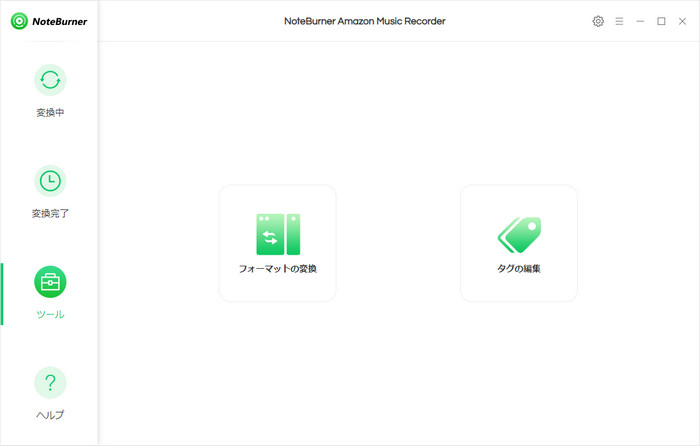This screenshot has width=700, height=446.
Task: Click the ツール sidebar label
Action: pyautogui.click(x=50, y=314)
